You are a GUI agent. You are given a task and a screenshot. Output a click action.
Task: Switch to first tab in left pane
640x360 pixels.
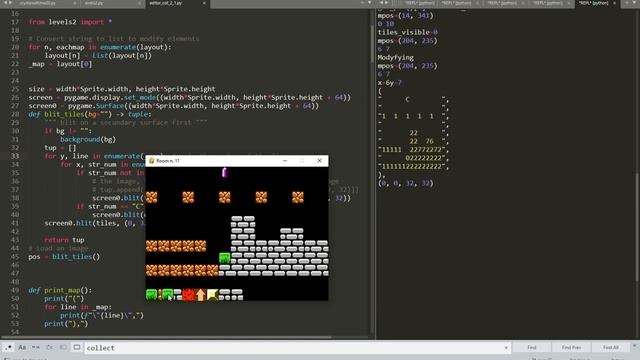(47, 3)
